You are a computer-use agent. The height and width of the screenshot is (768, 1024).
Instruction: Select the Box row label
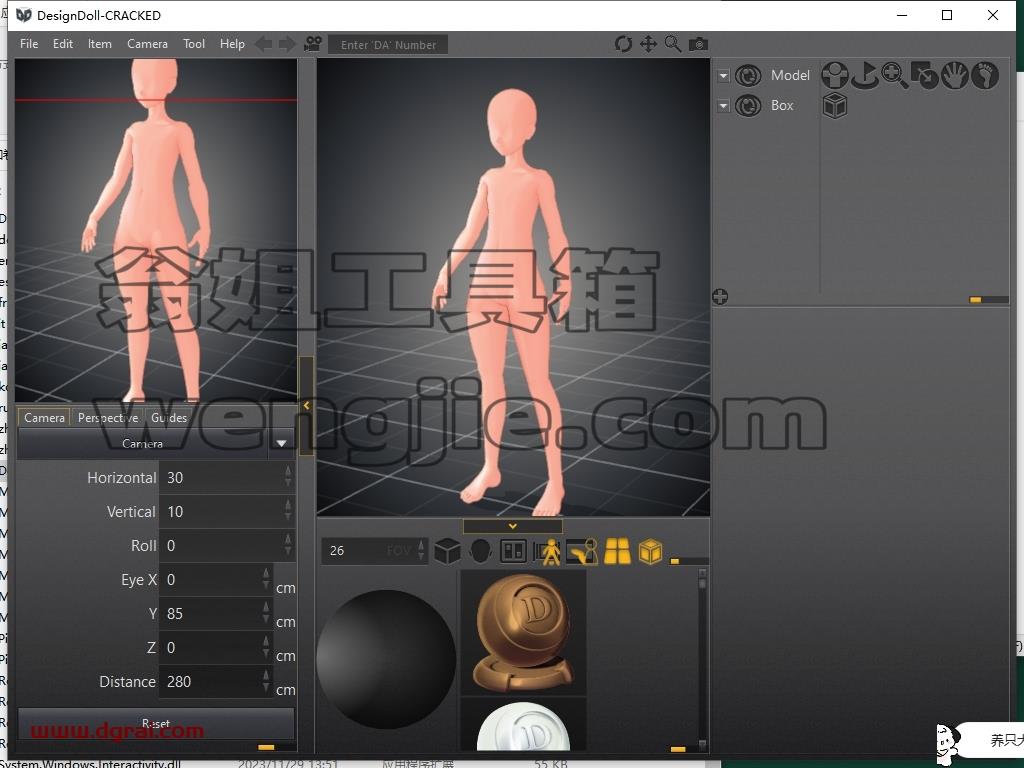coord(782,105)
